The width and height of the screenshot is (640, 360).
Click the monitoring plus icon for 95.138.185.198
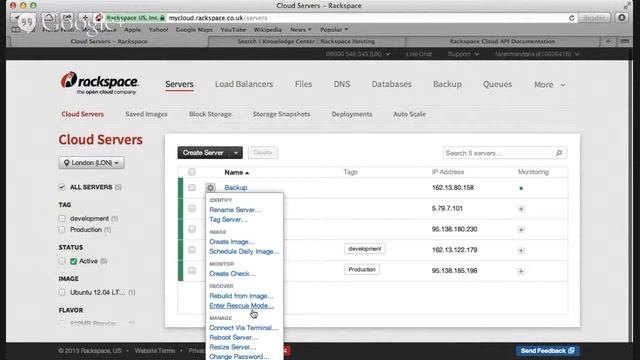pos(521,271)
